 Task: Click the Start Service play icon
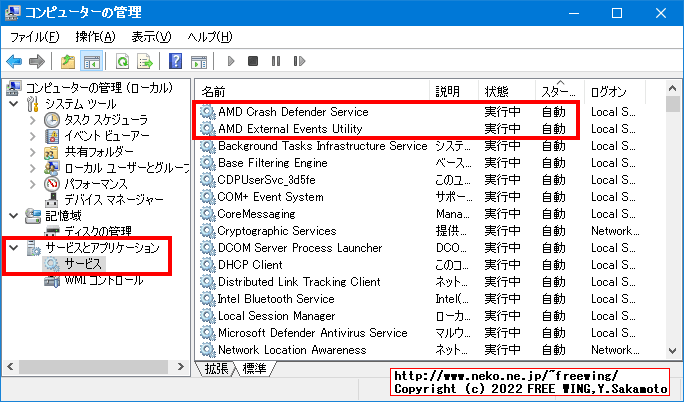(x=231, y=61)
